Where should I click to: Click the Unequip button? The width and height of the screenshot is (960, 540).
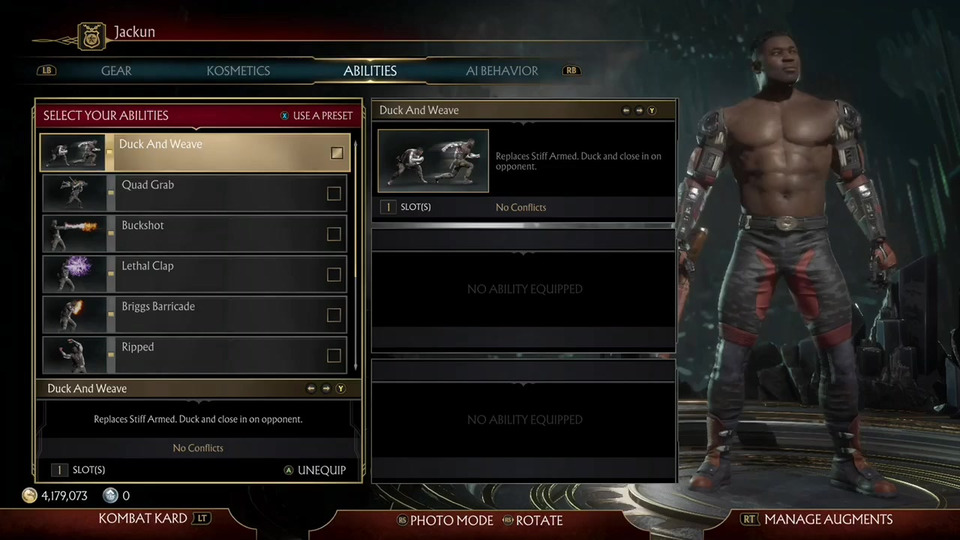click(315, 470)
